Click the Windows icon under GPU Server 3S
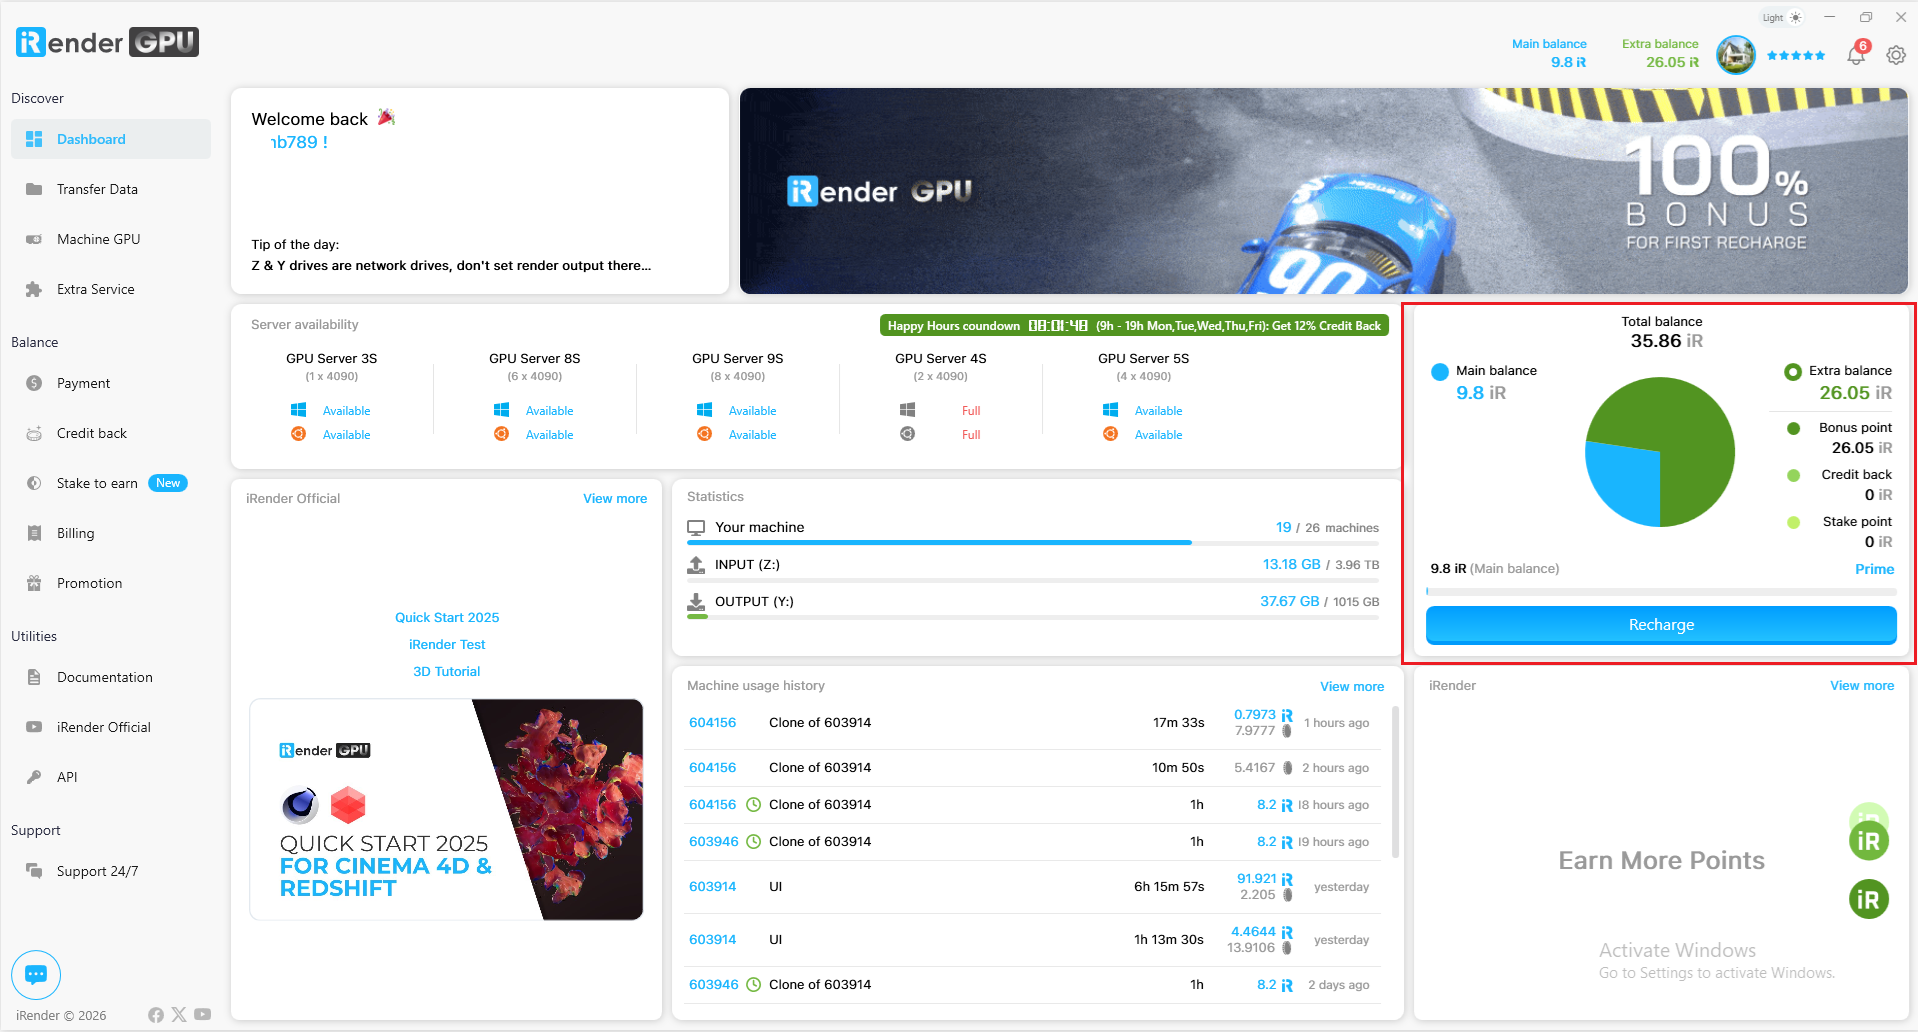Screen dimensions: 1918x1032 298,410
